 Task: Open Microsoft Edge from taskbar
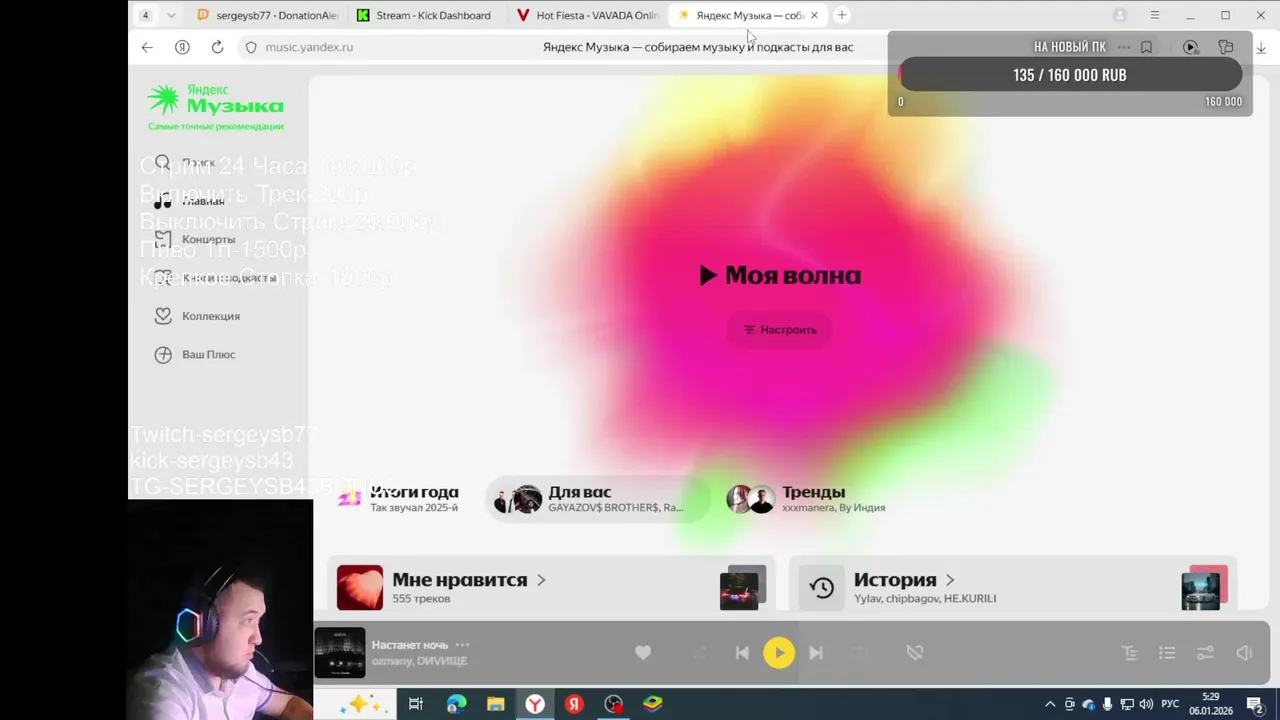point(456,704)
